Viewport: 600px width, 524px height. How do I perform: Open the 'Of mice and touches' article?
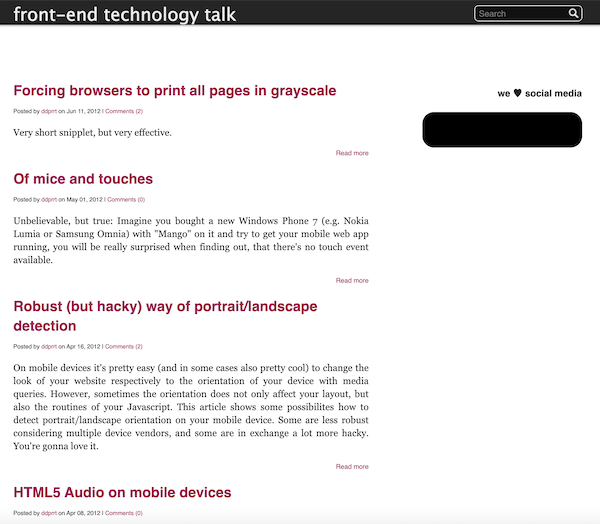[x=83, y=179]
